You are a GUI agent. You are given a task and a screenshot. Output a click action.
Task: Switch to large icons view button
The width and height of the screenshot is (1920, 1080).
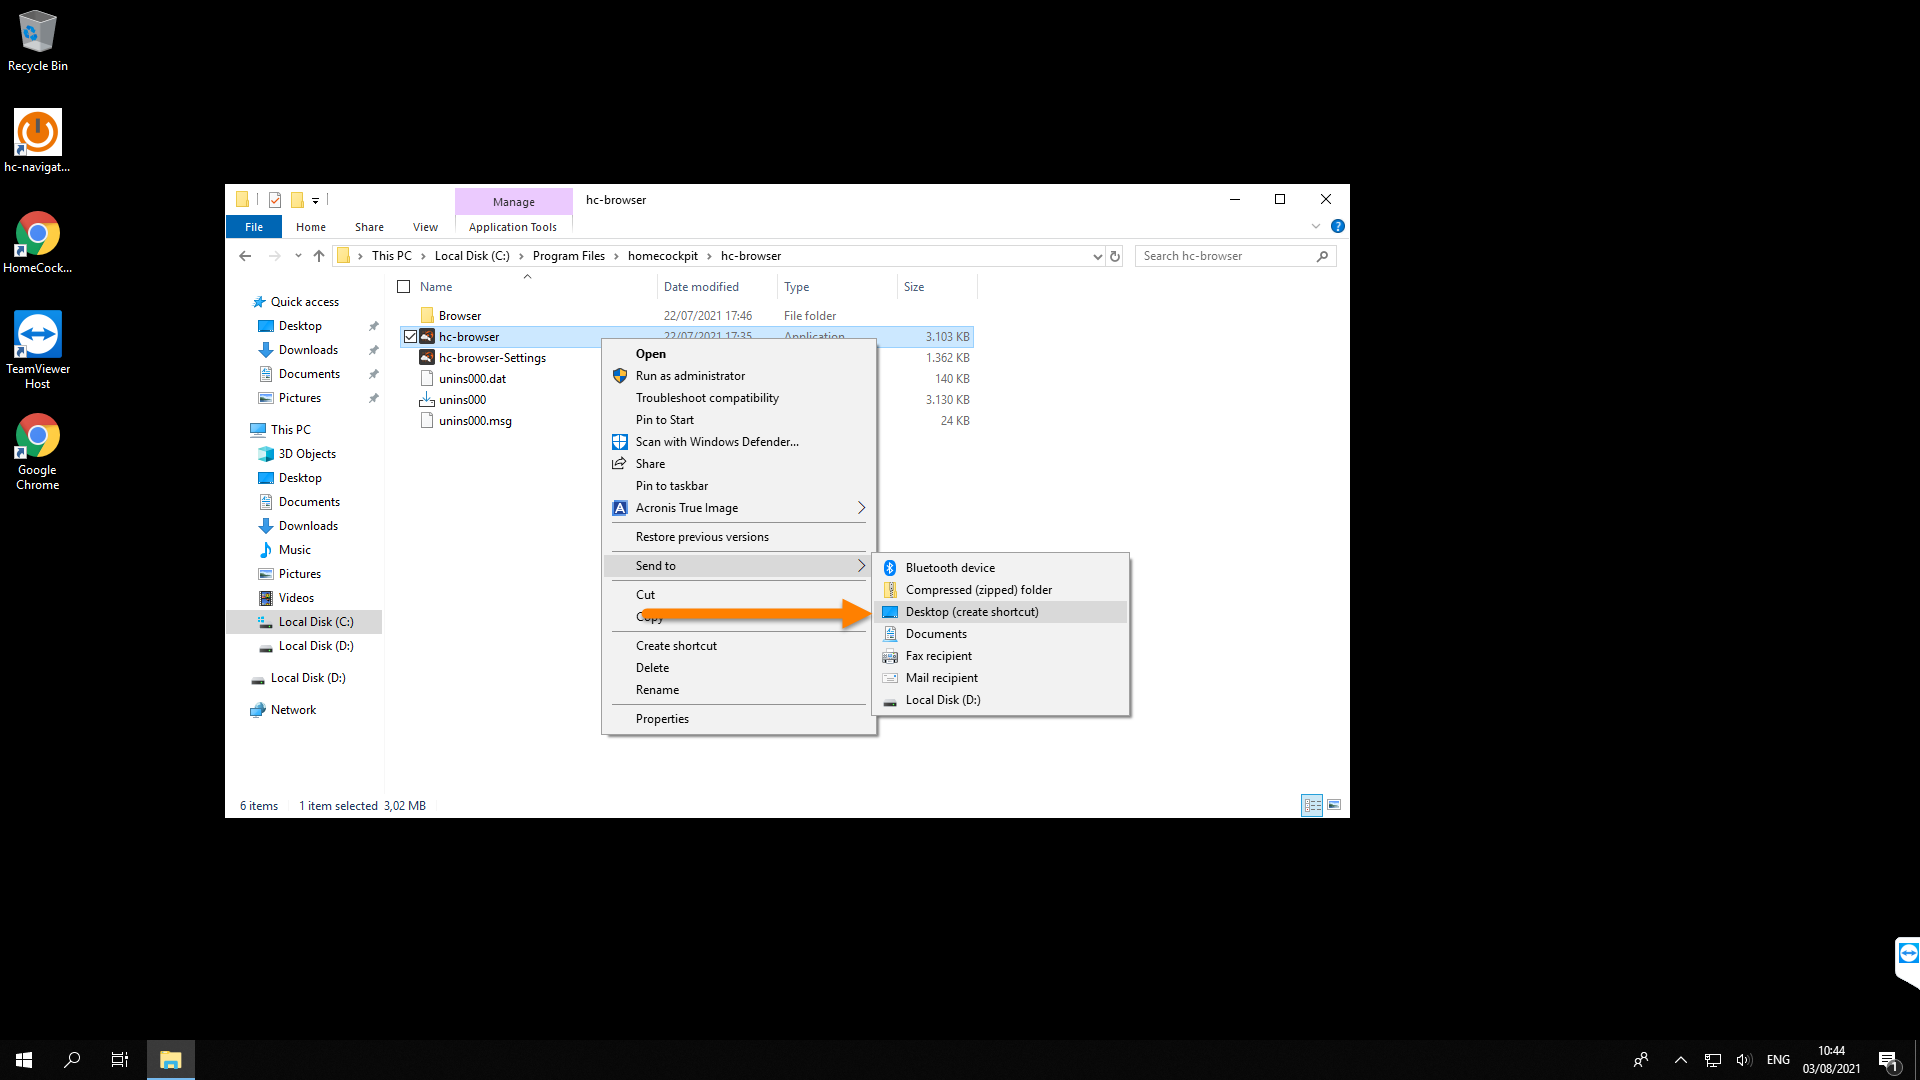[1334, 805]
